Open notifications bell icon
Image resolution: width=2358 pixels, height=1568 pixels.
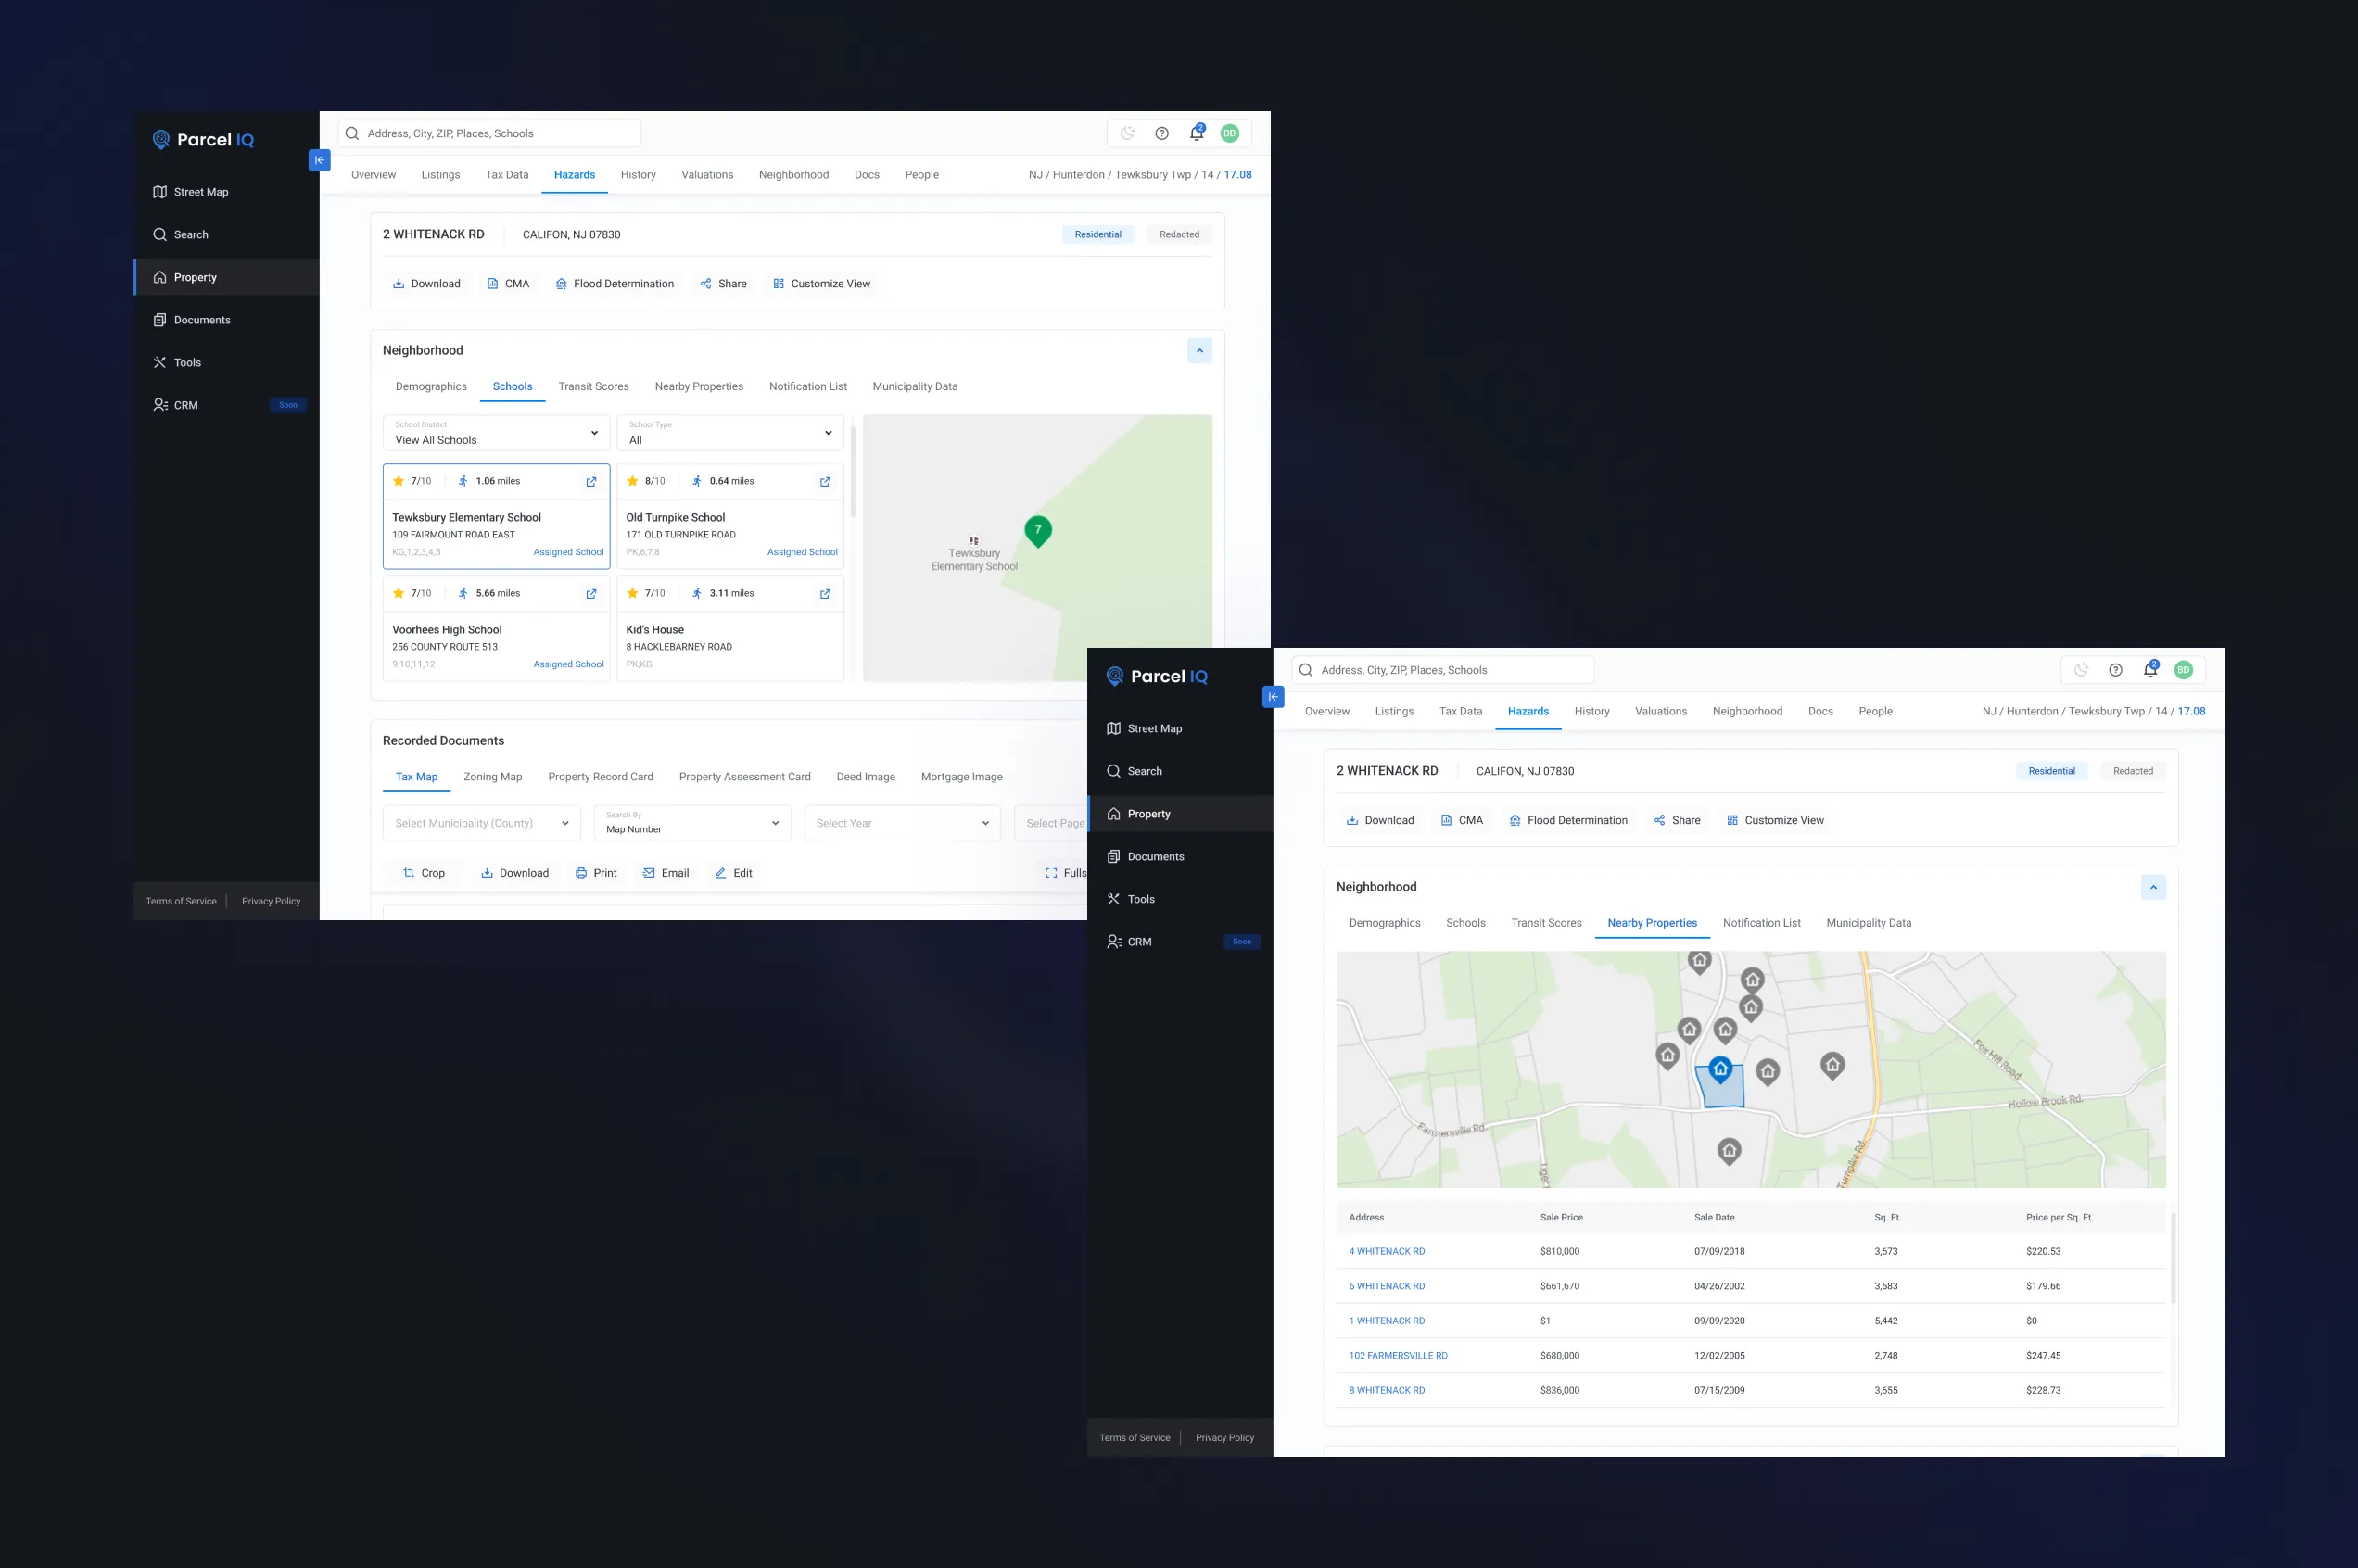coord(1196,133)
